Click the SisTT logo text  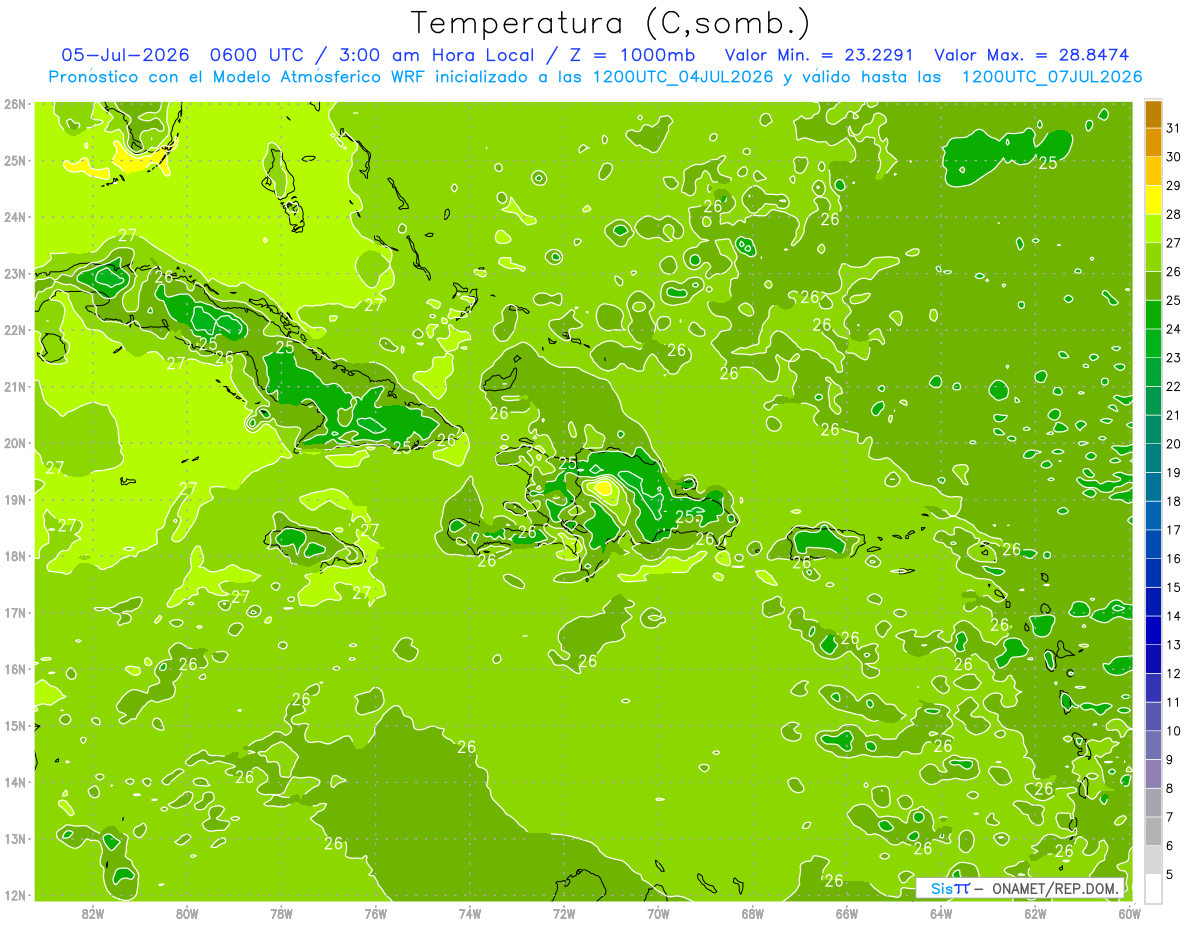click(x=950, y=888)
